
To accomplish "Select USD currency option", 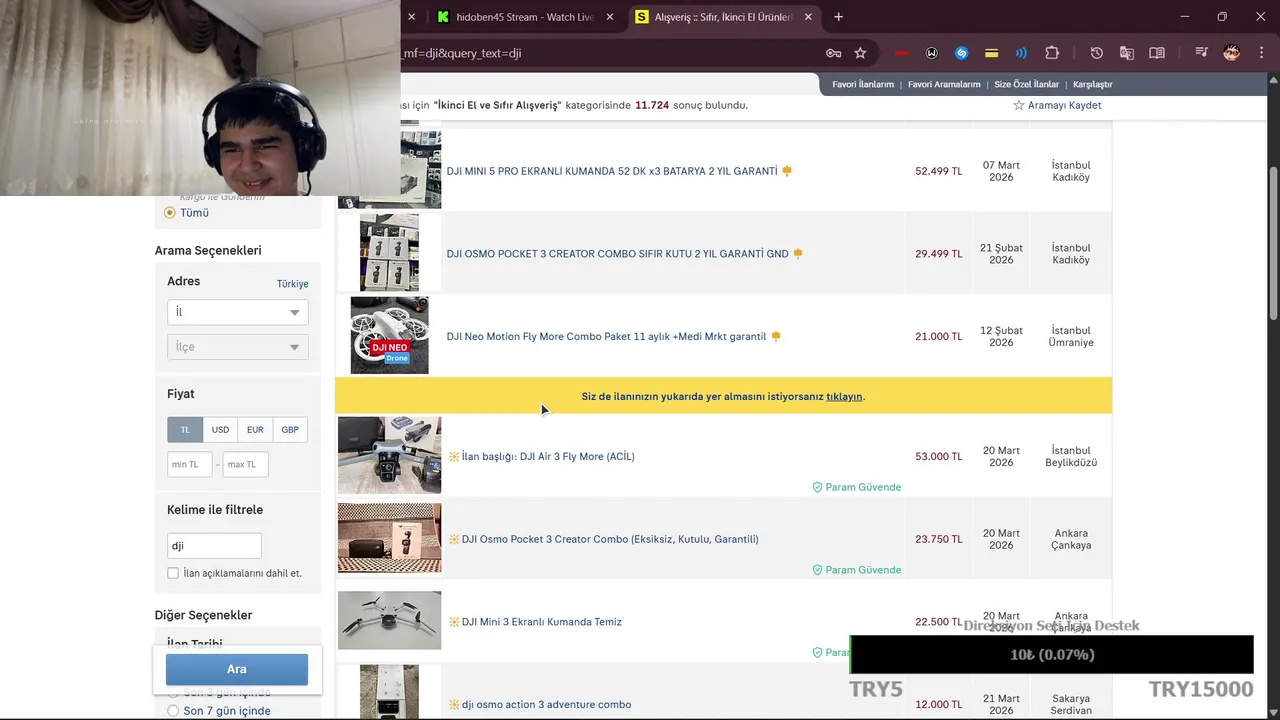I will [220, 430].
